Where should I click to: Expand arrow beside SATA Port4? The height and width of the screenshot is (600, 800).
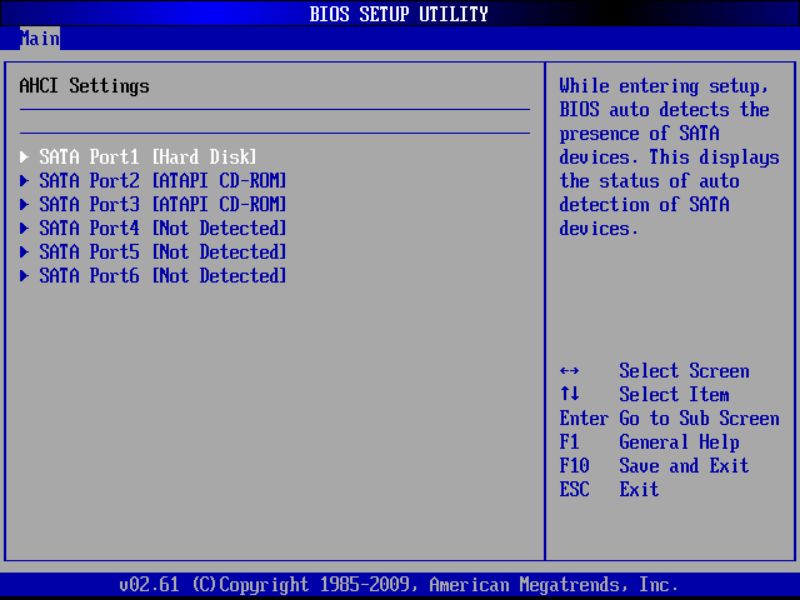(x=24, y=228)
